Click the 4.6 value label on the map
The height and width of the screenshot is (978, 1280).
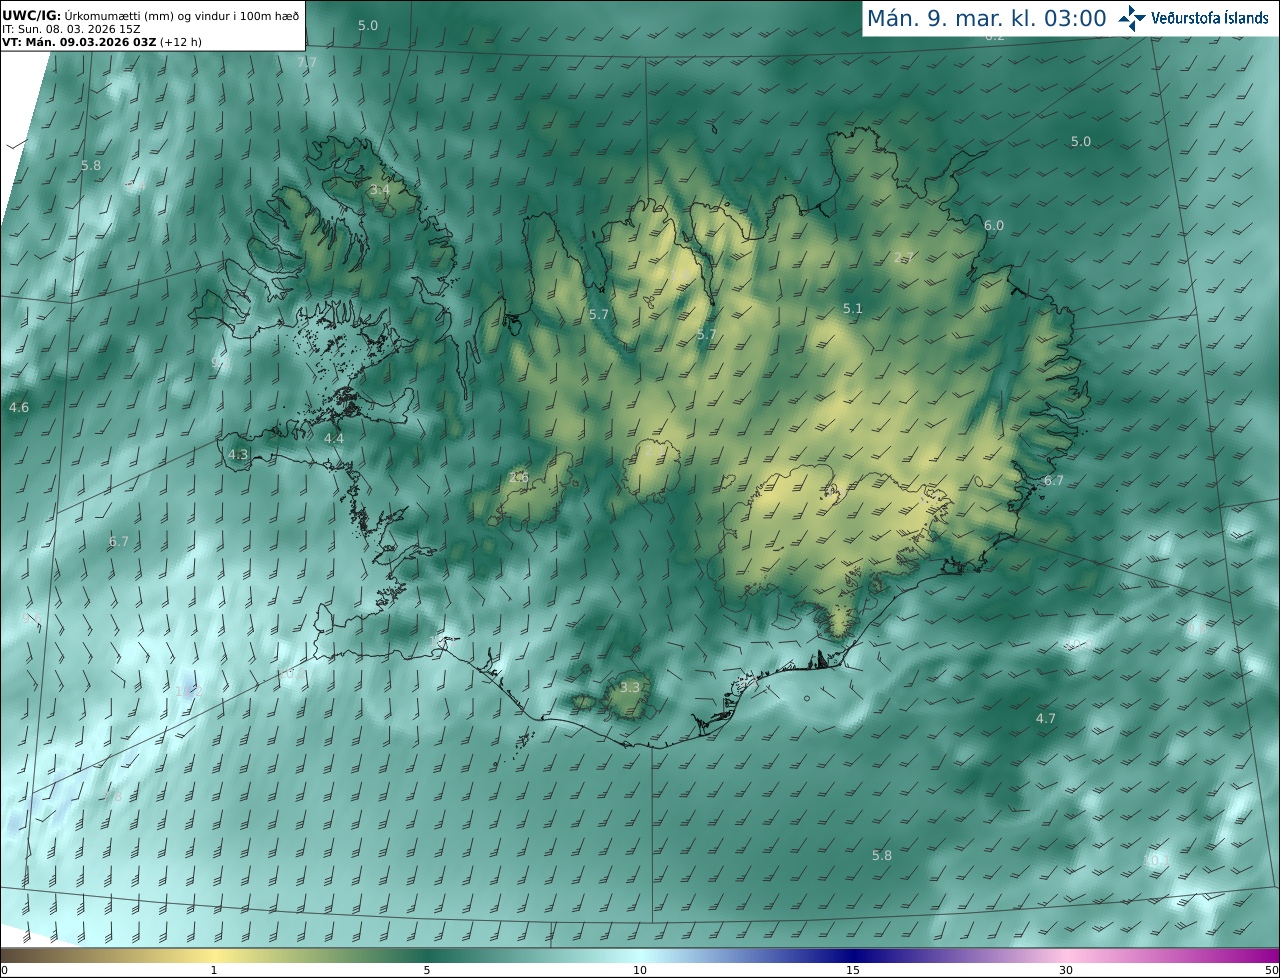[x=19, y=408]
